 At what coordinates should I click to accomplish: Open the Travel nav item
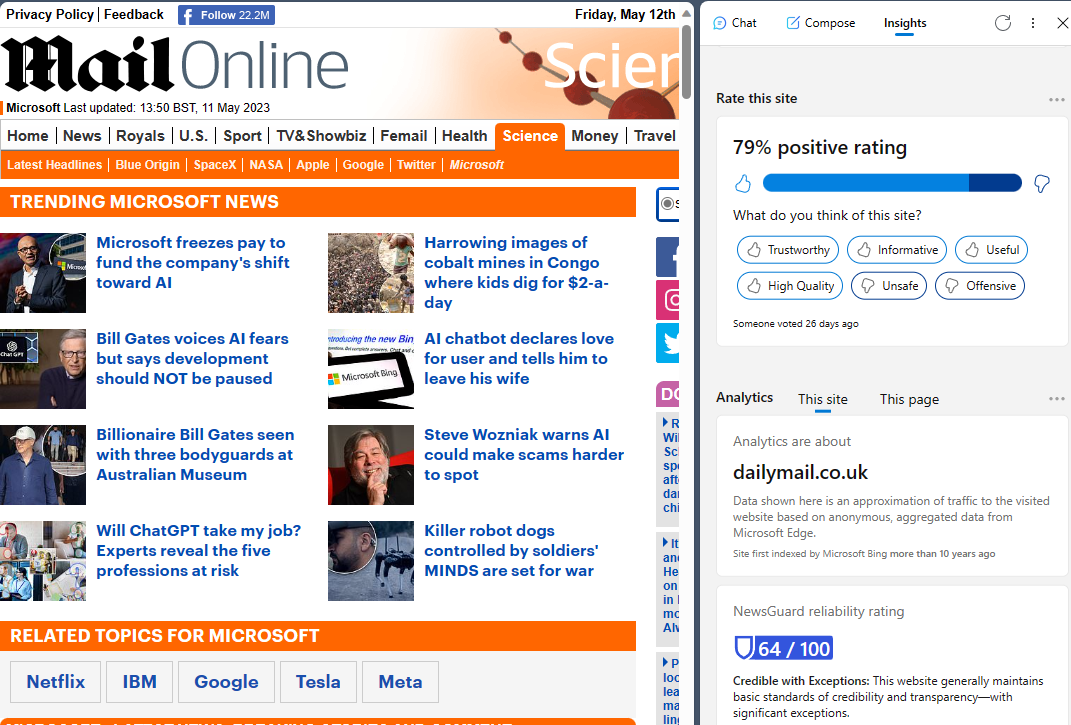(654, 136)
